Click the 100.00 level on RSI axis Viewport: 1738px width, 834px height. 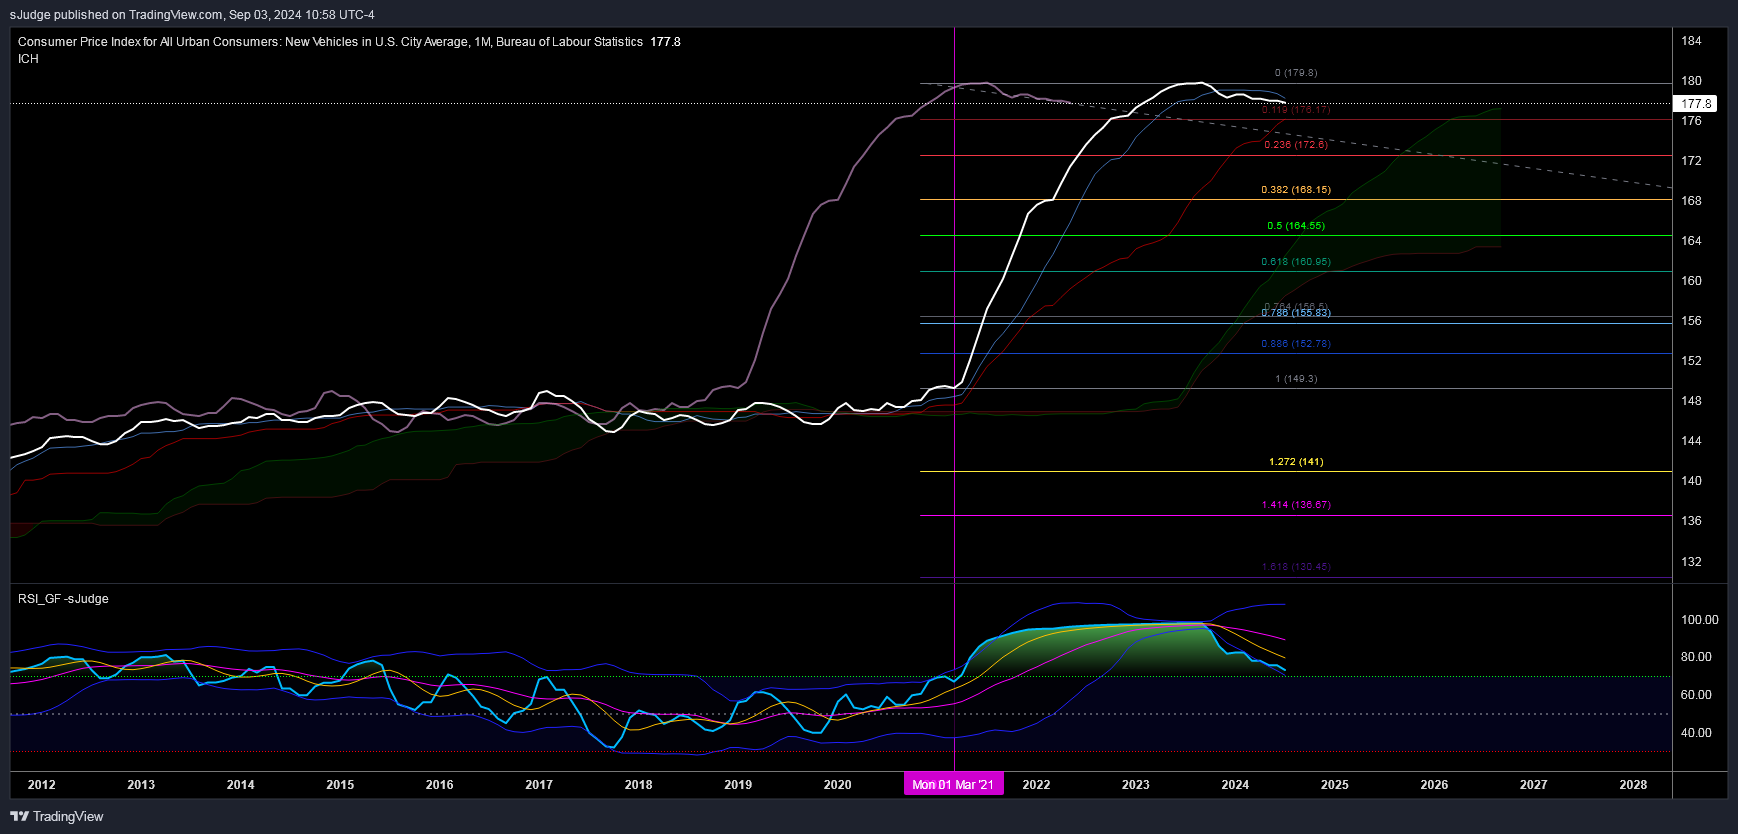(1699, 620)
